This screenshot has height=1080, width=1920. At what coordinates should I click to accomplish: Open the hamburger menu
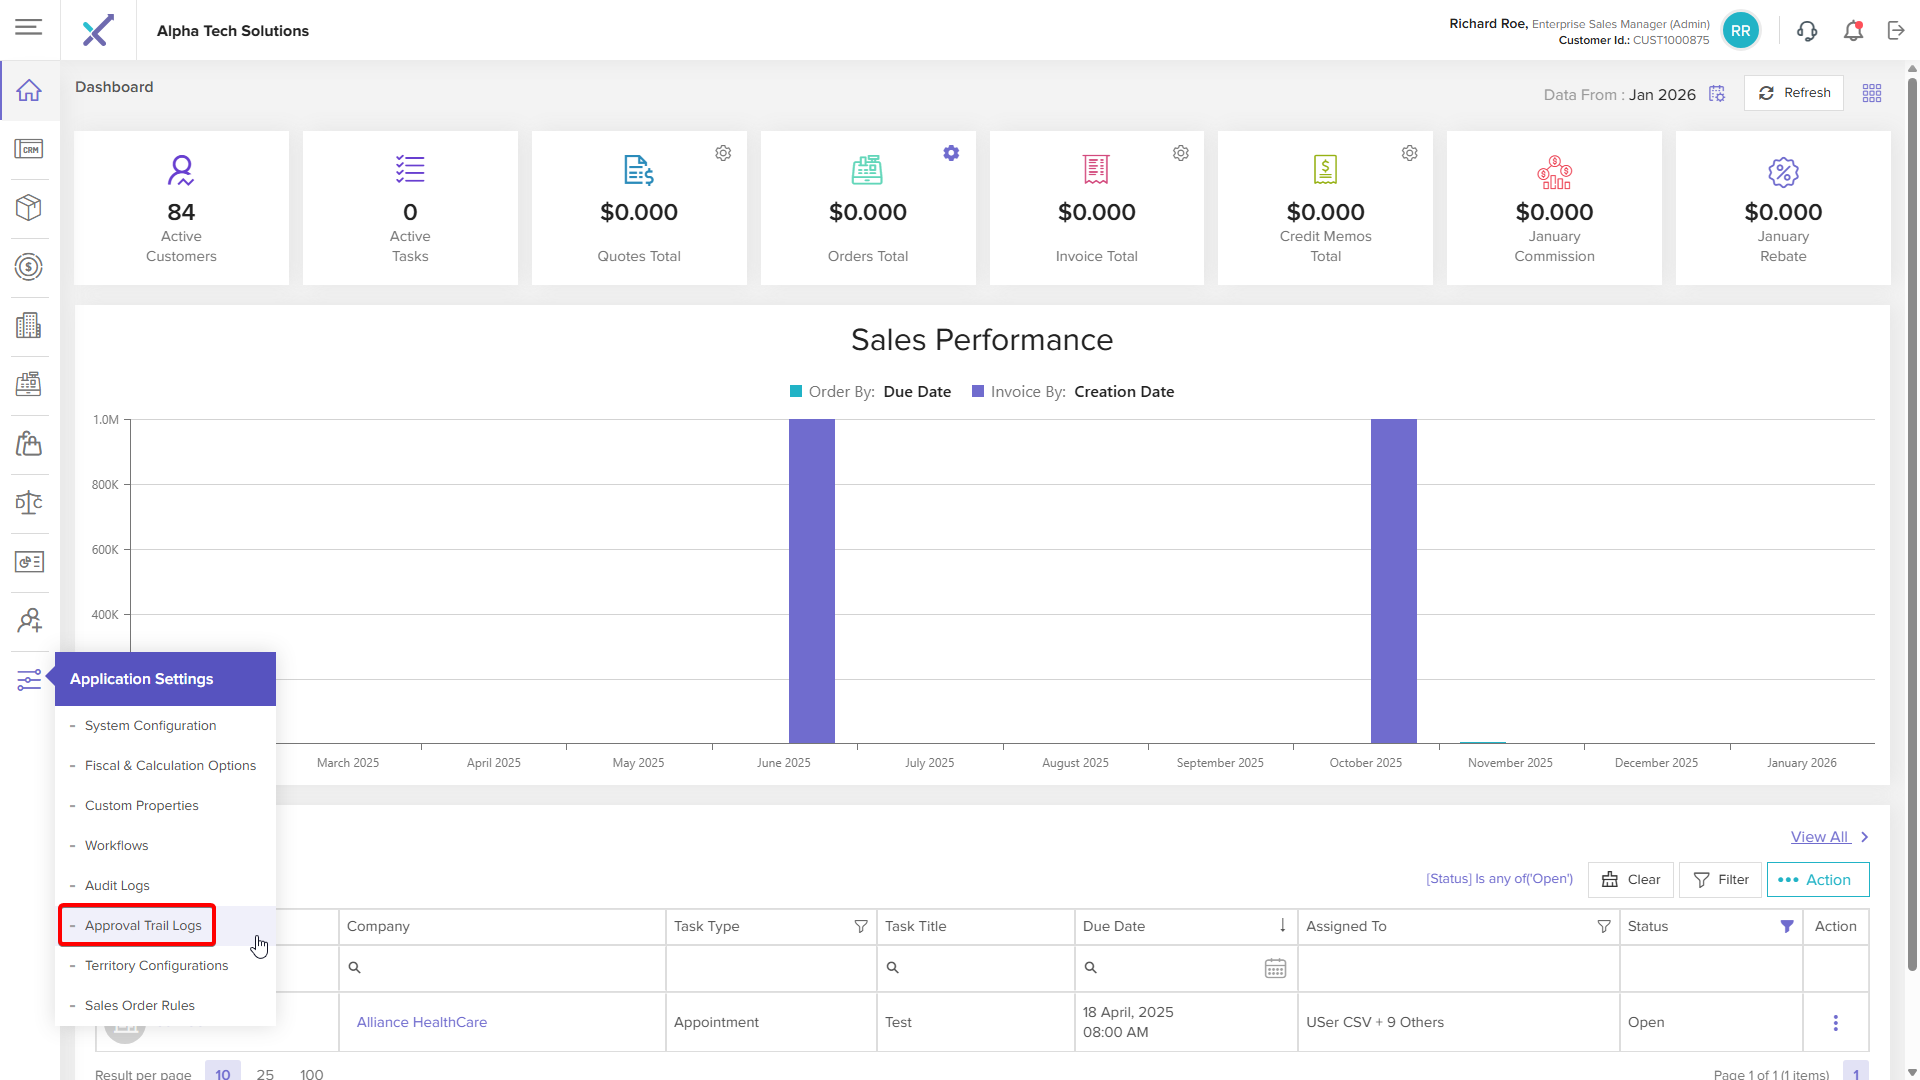[29, 27]
